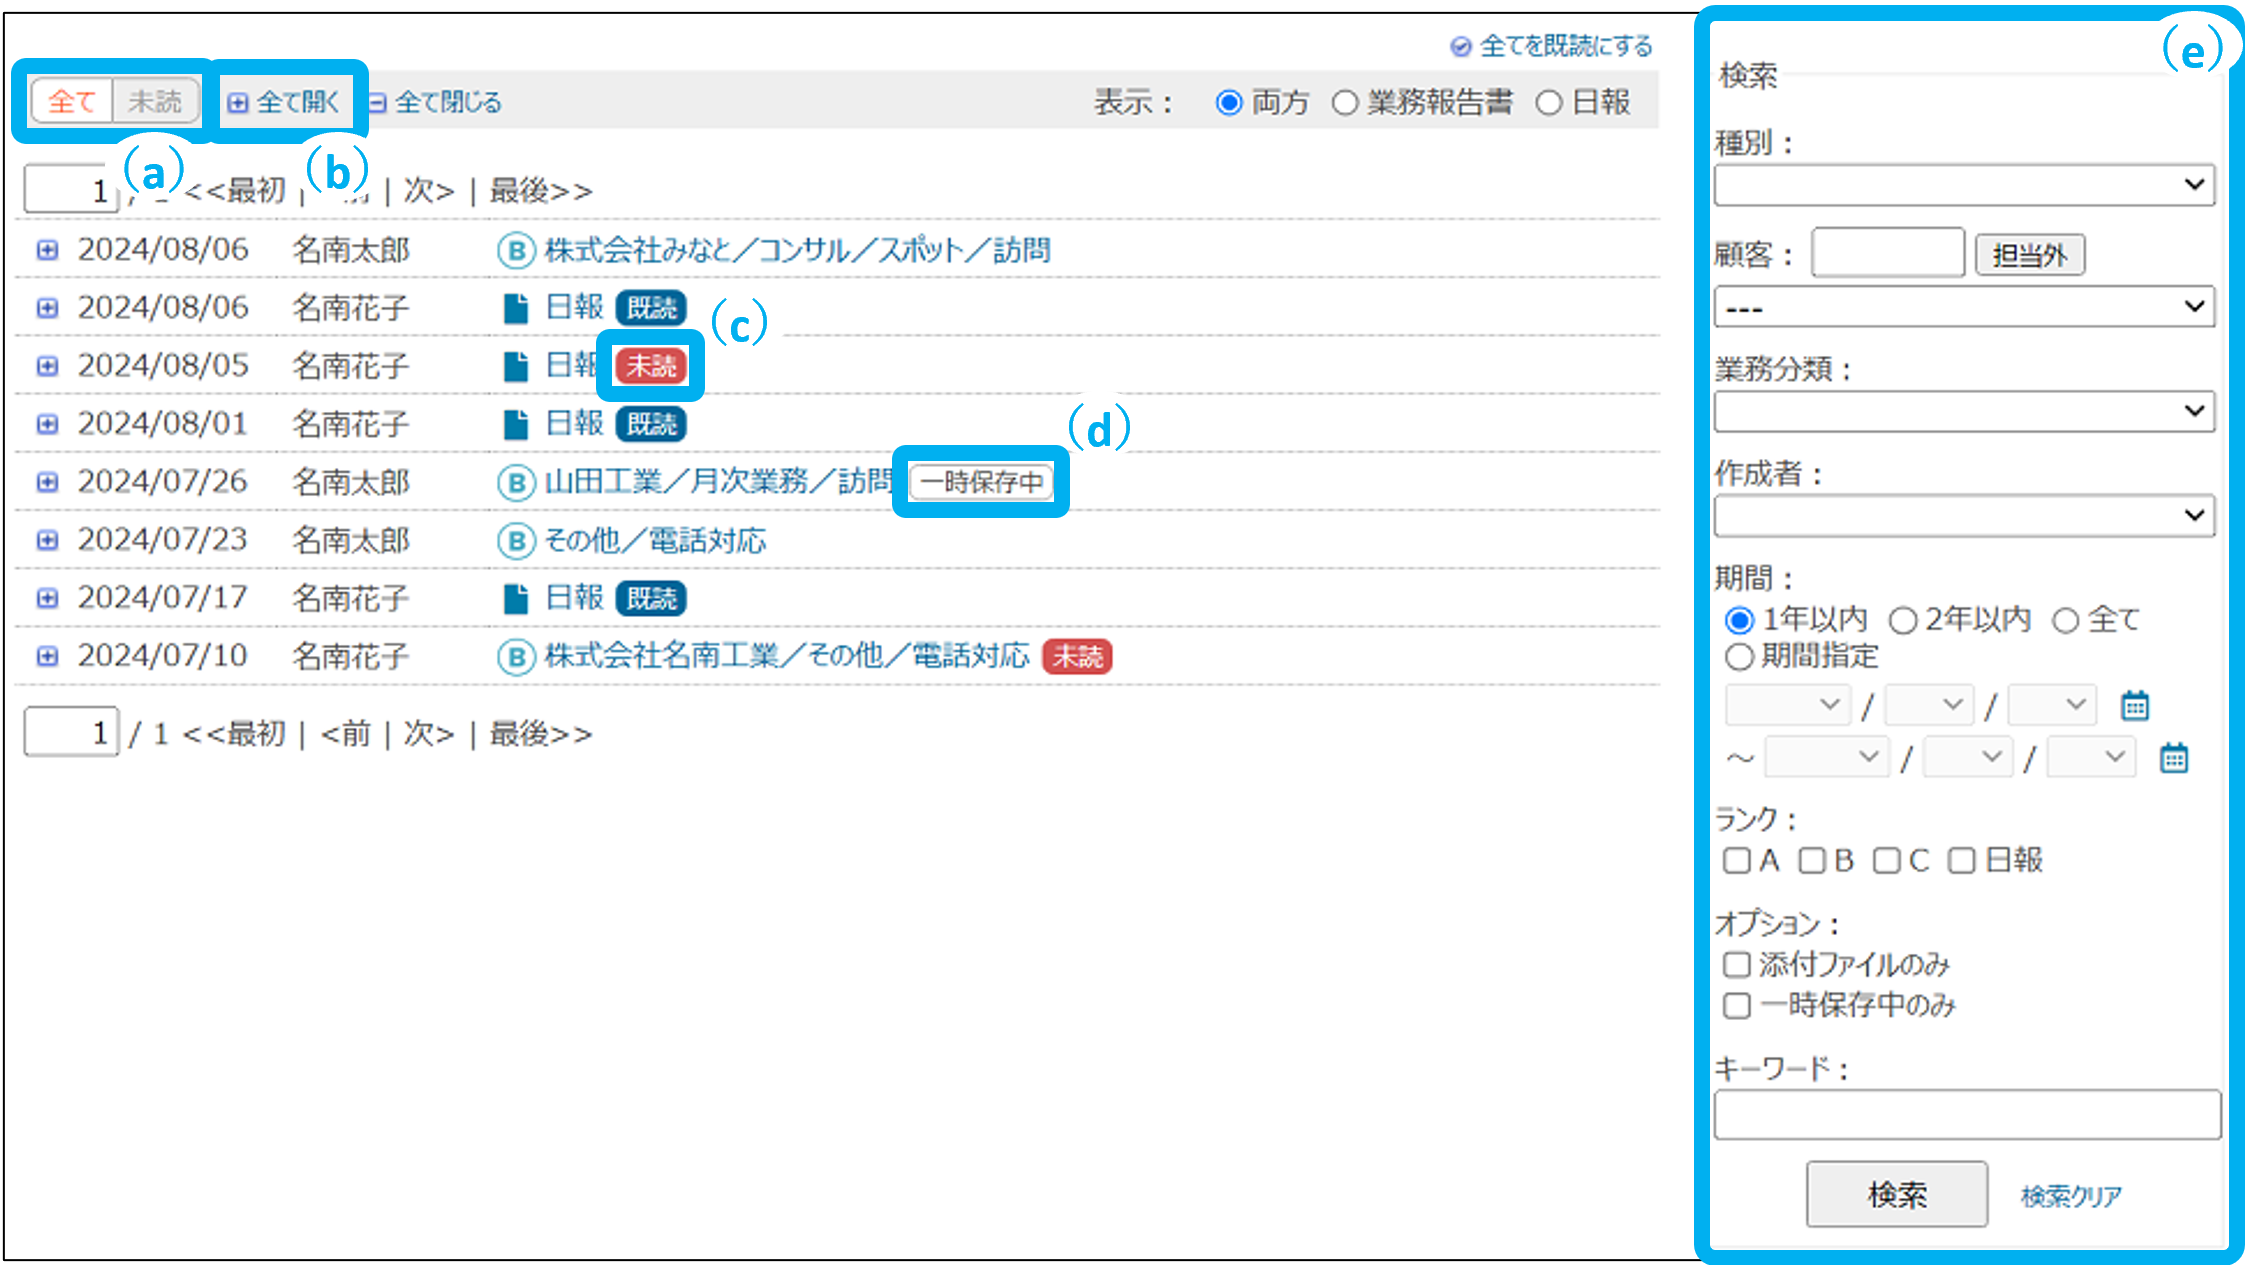Image resolution: width=2249 pixels, height=1265 pixels.
Task: Select the 業務報告書 display radio button
Action: 1345,103
